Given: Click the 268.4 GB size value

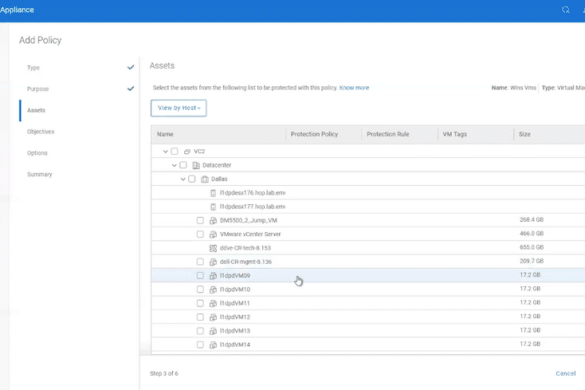Looking at the screenshot, I should pyautogui.click(x=531, y=220).
